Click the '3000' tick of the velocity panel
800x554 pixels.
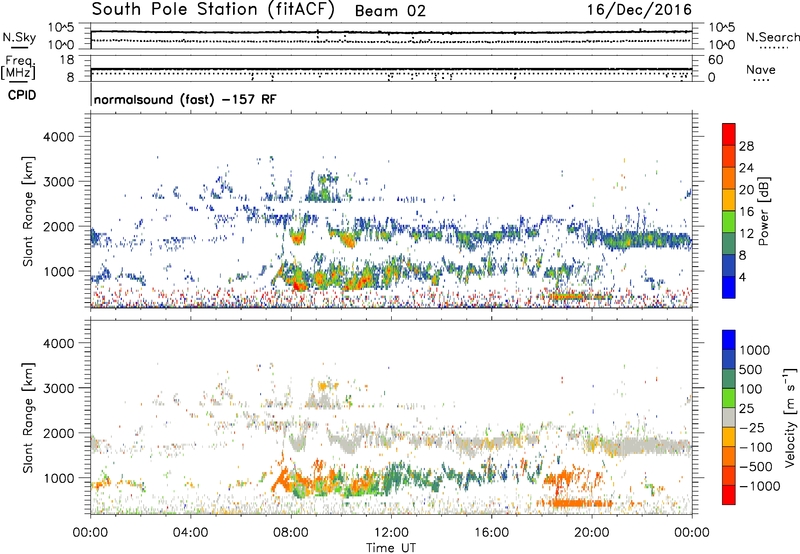58,388
